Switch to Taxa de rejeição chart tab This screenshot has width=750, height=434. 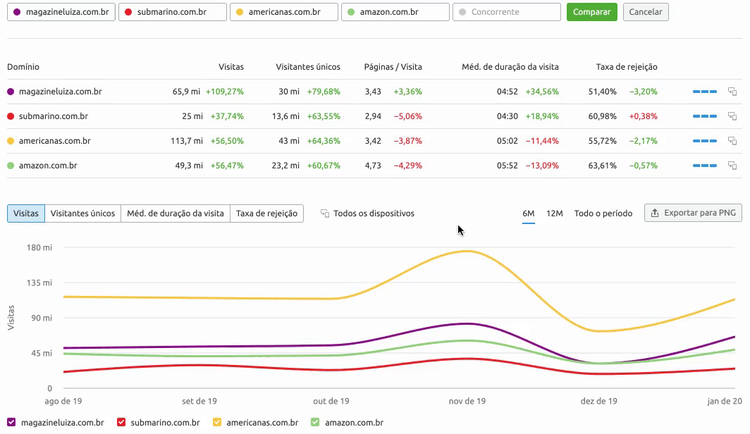pos(267,213)
